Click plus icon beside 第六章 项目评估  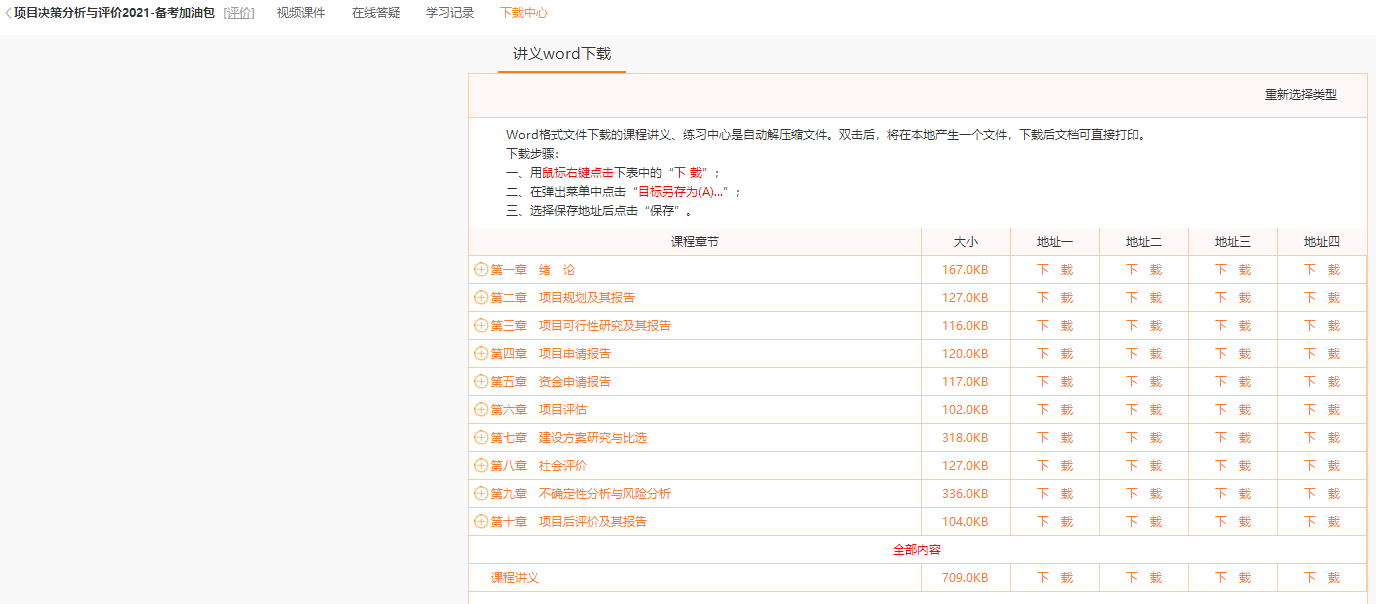(x=481, y=410)
